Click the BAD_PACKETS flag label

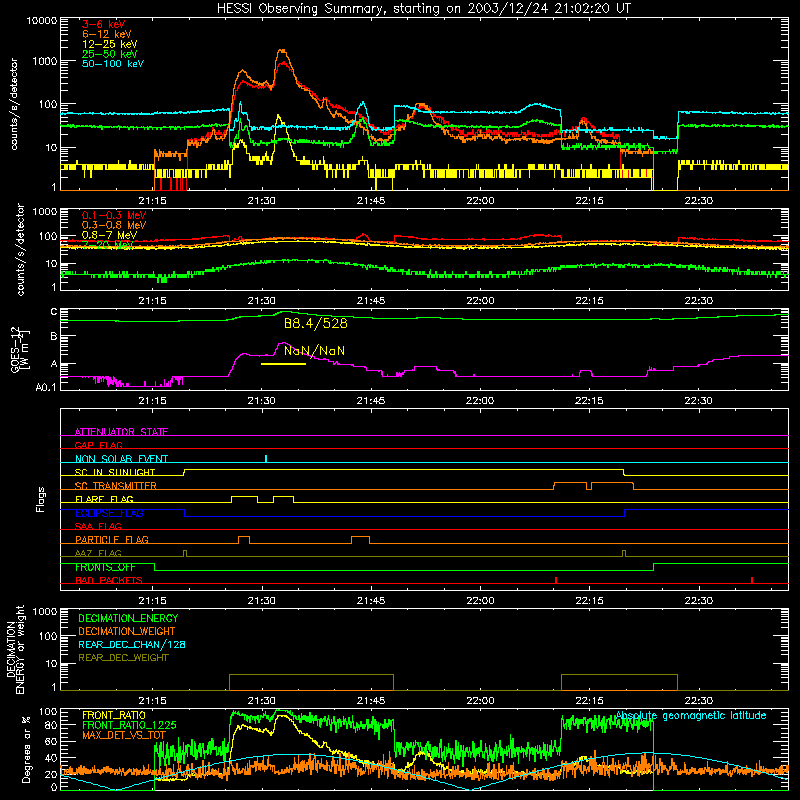coord(109,580)
